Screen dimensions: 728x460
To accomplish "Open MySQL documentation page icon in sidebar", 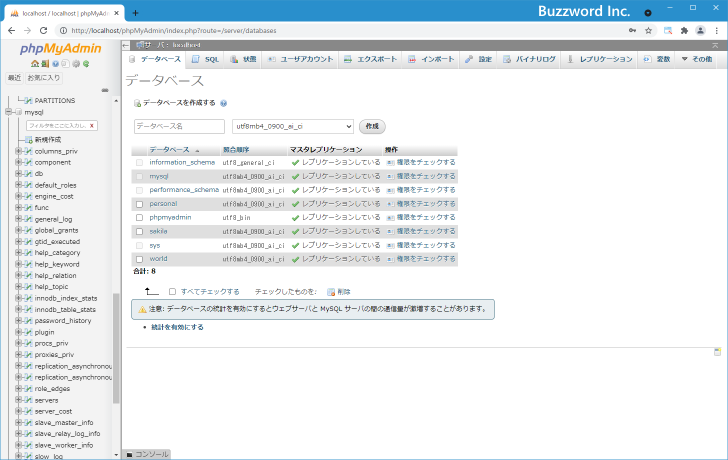I will pos(65,64).
